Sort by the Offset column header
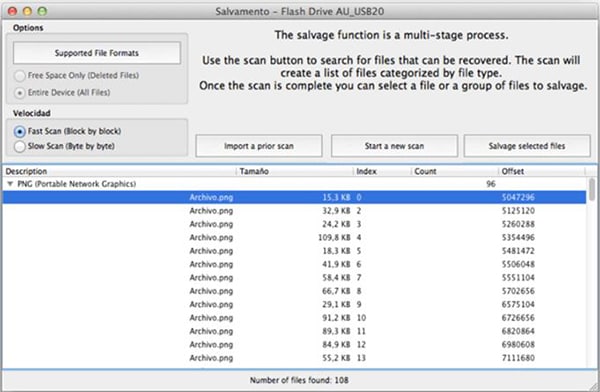 pyautogui.click(x=542, y=171)
